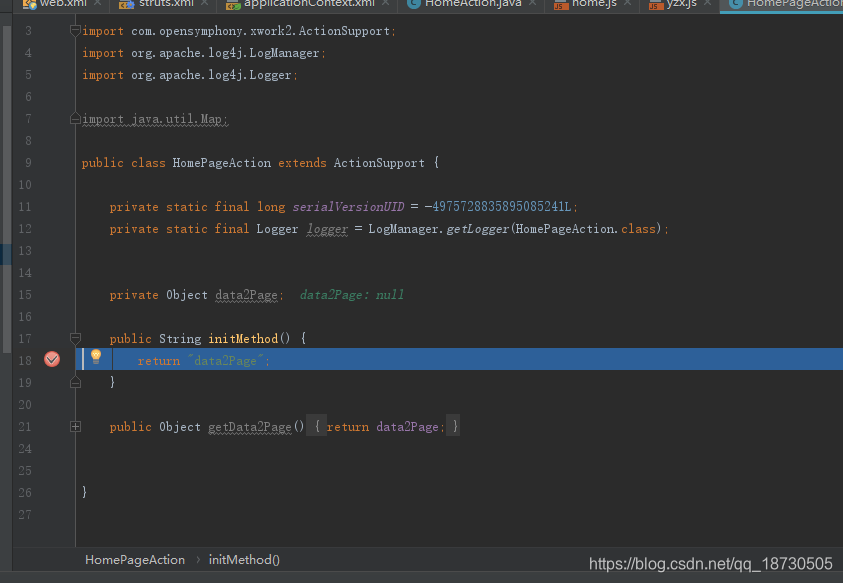Image resolution: width=843 pixels, height=583 pixels.
Task: Click the serialVersionUID field name
Action: tap(348, 207)
